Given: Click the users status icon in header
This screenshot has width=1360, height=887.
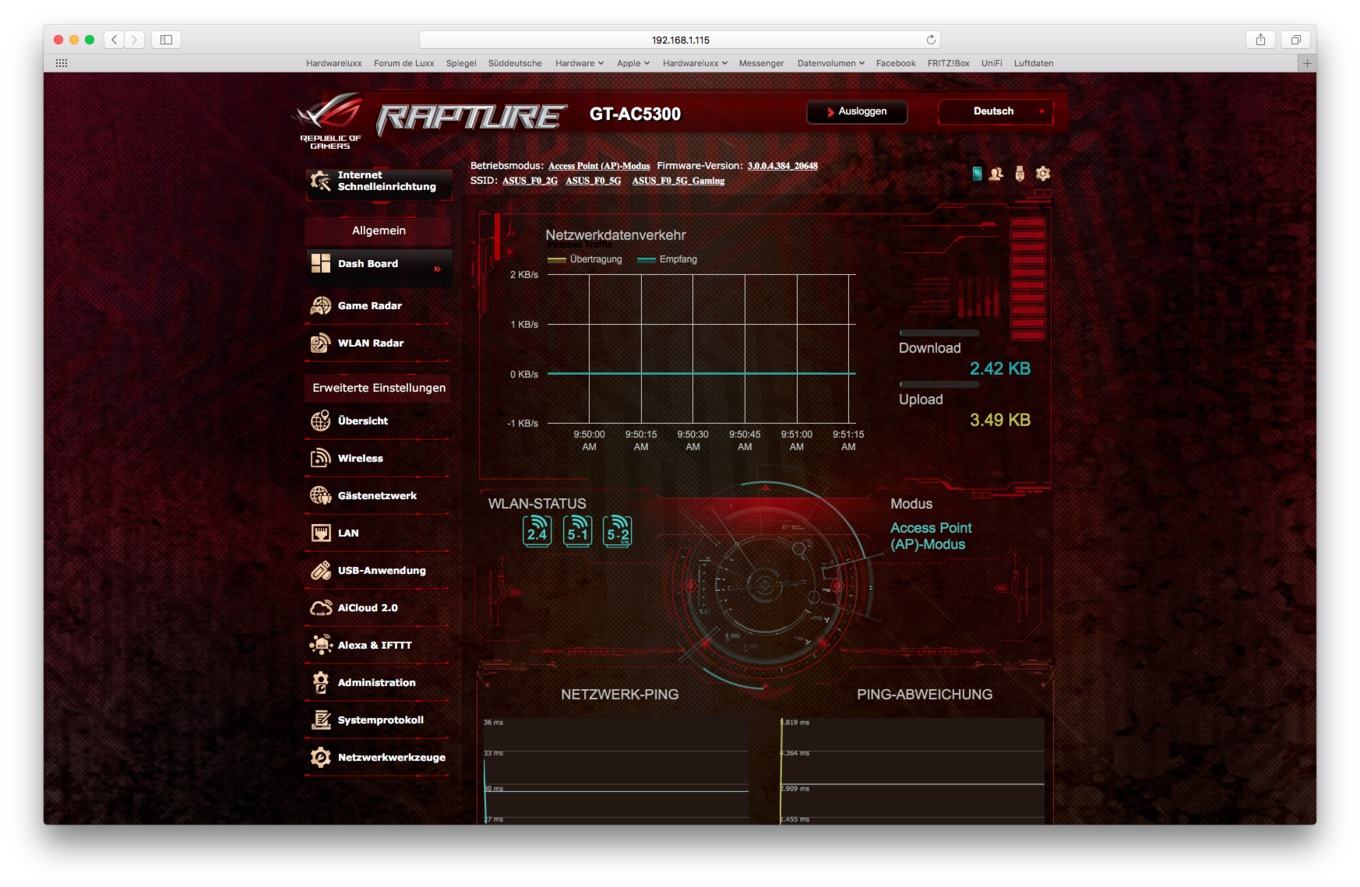Looking at the screenshot, I should [x=996, y=173].
